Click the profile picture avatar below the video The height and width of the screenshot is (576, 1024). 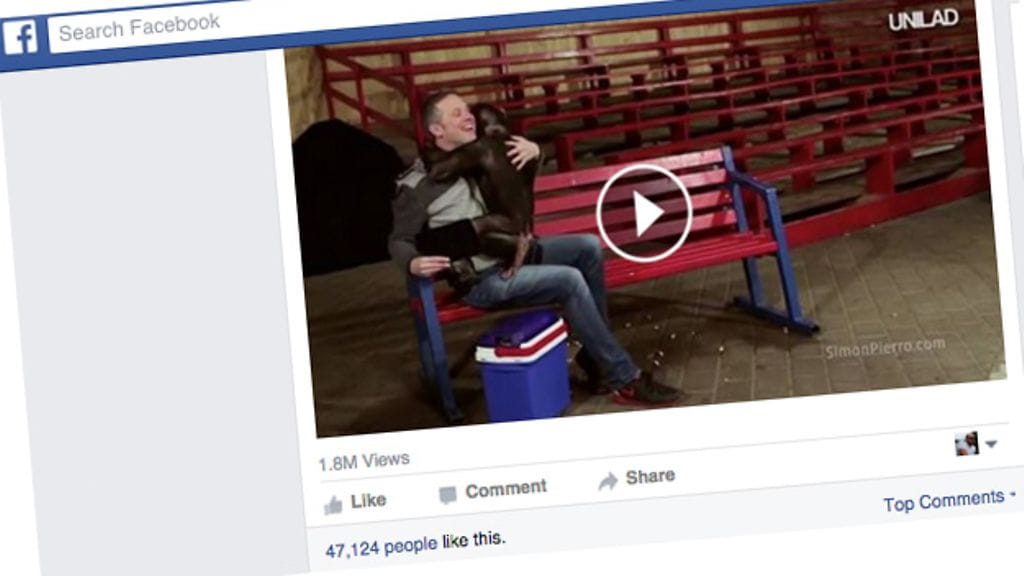(x=966, y=443)
